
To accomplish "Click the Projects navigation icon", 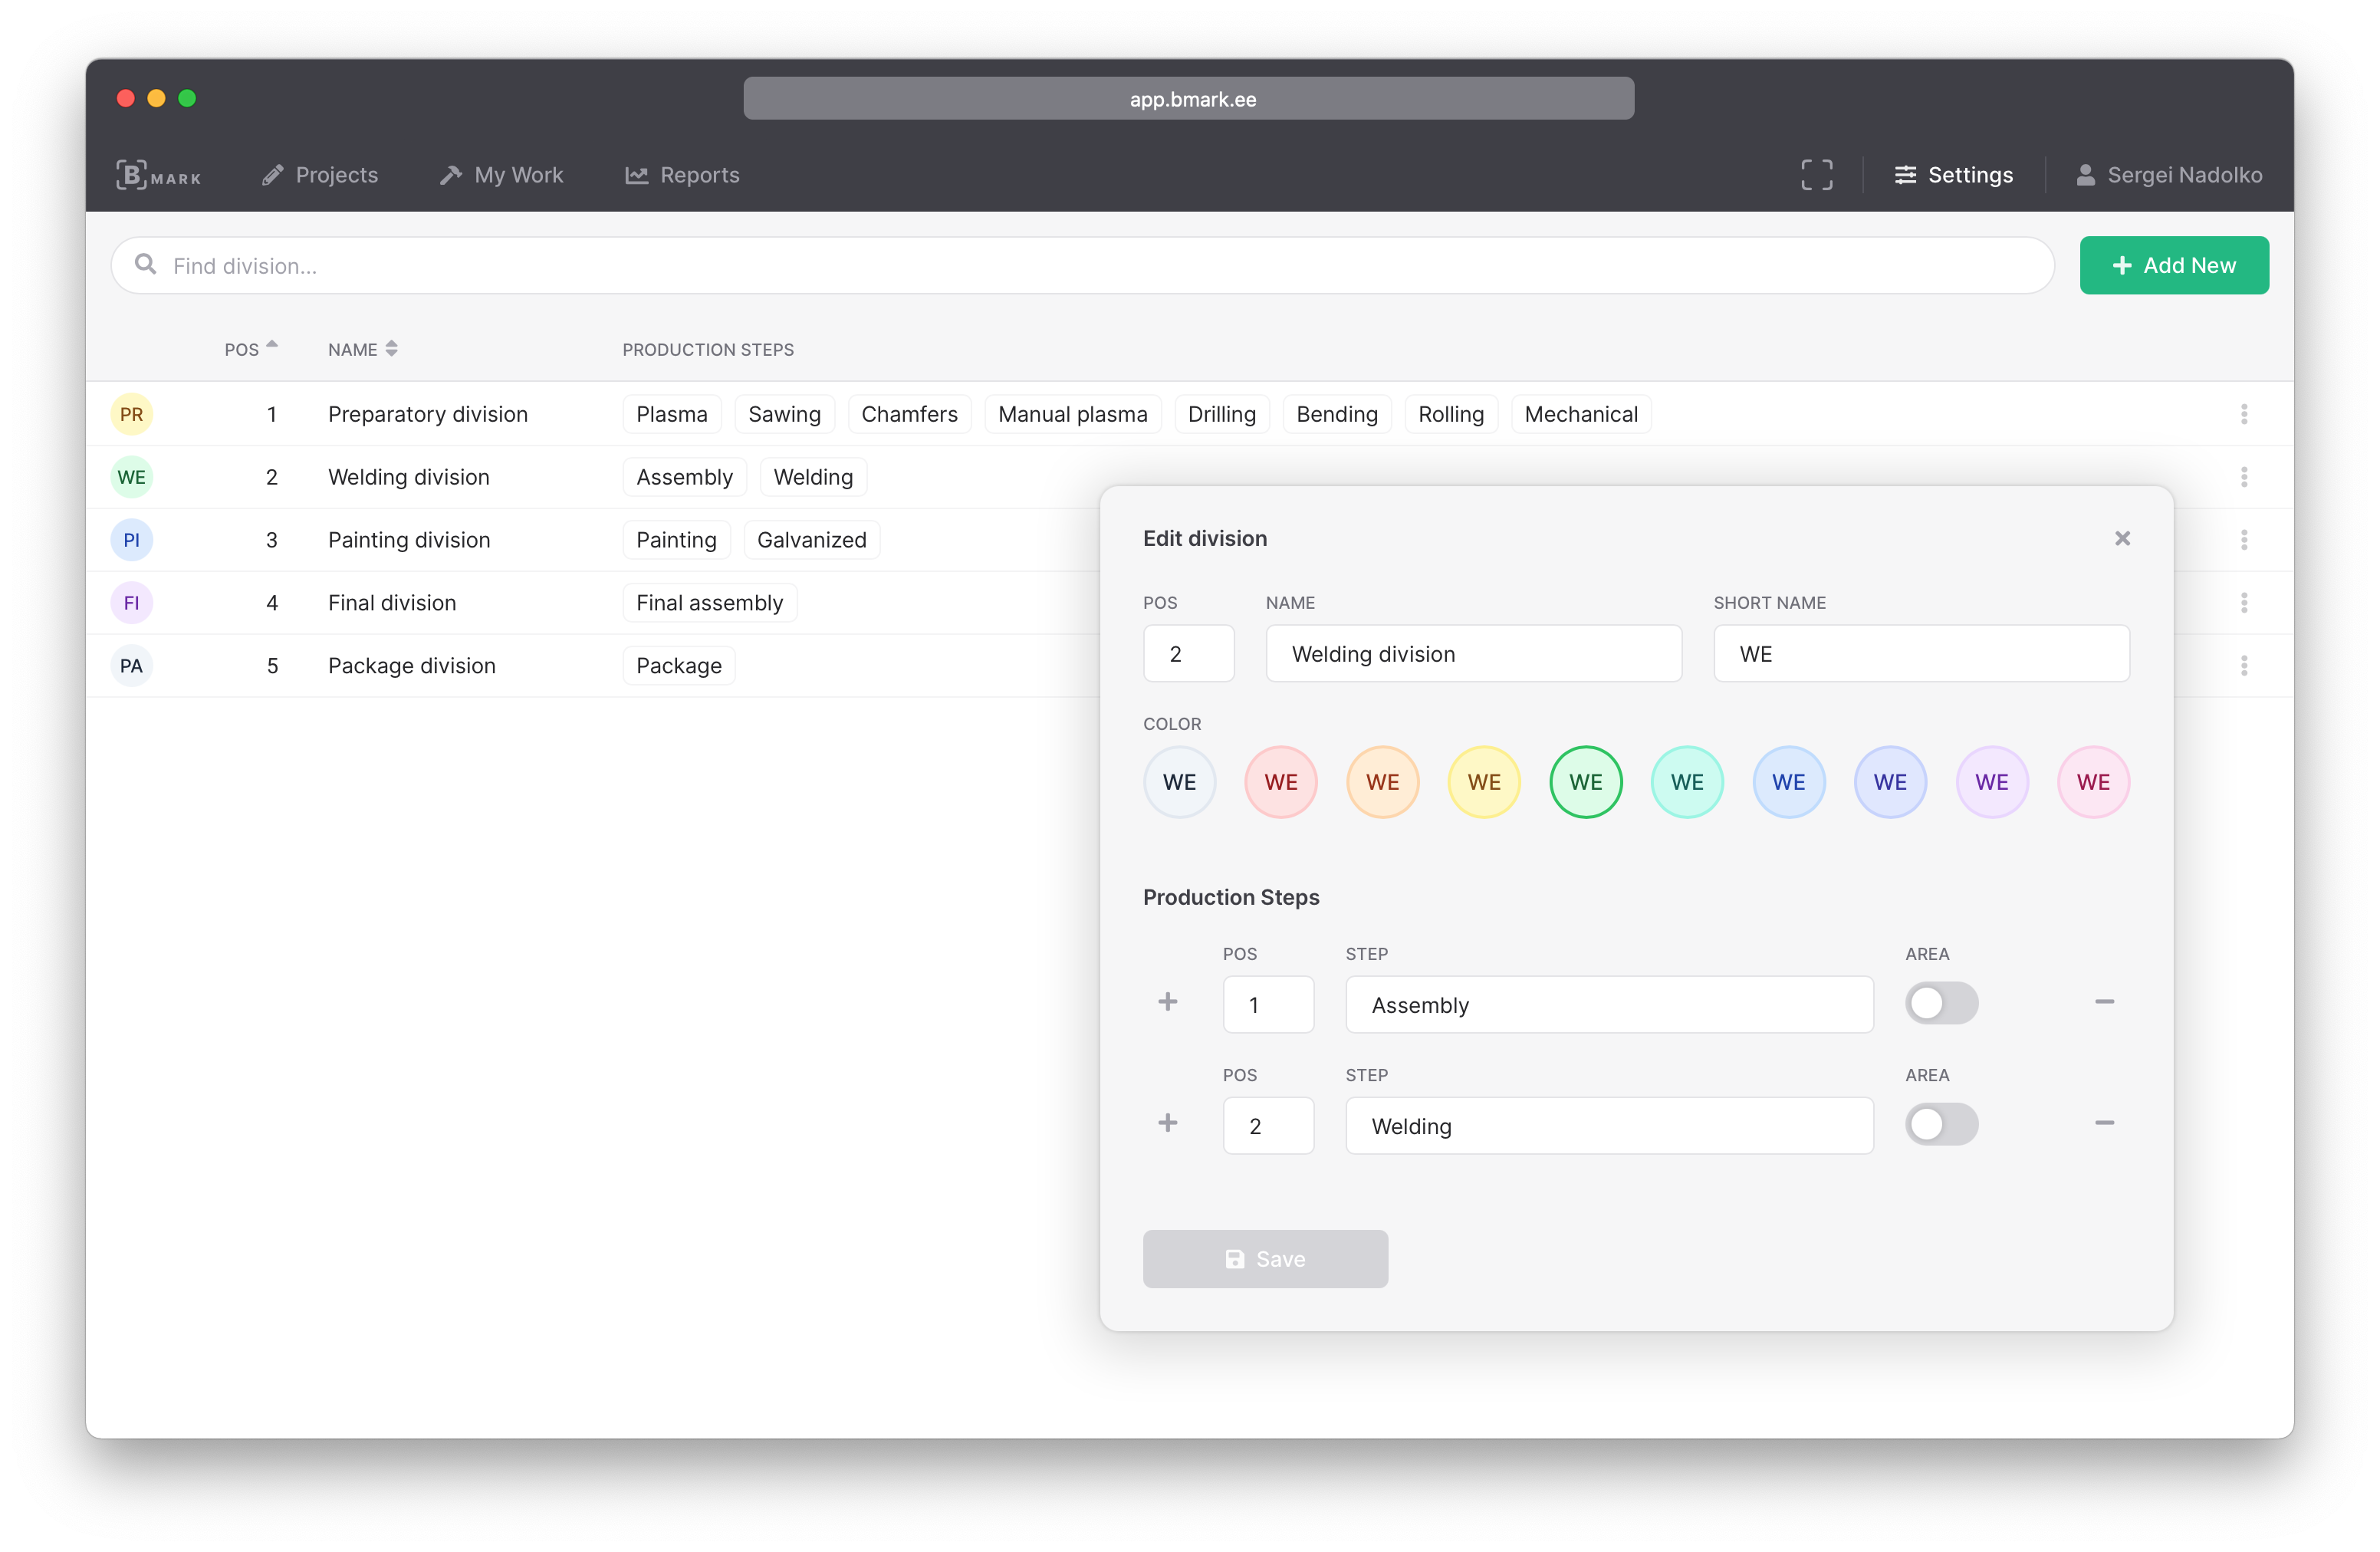I will (x=271, y=173).
